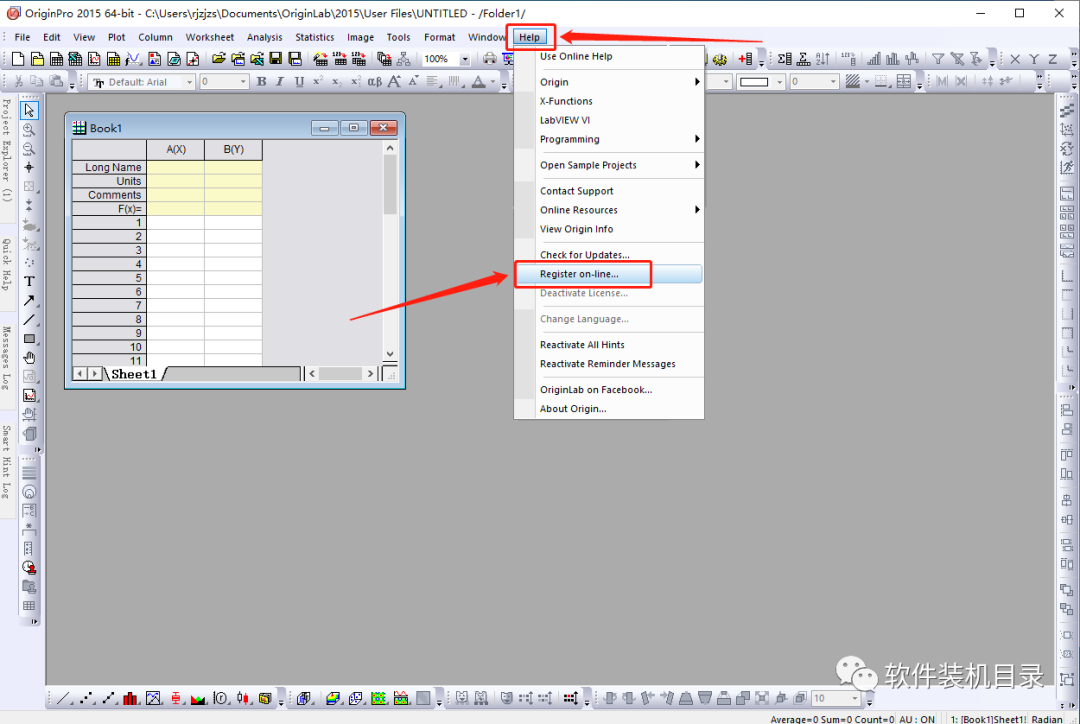Click Book1 horizontal scrollbar right arrow
Screen dimensions: 1080x724
(x=370, y=373)
